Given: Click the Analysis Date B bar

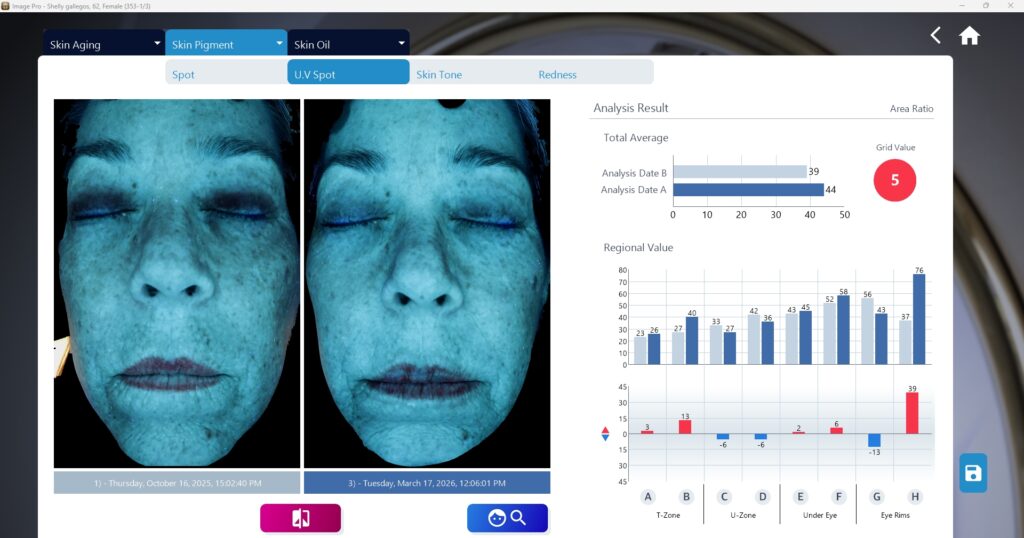Looking at the screenshot, I should pyautogui.click(x=741, y=172).
